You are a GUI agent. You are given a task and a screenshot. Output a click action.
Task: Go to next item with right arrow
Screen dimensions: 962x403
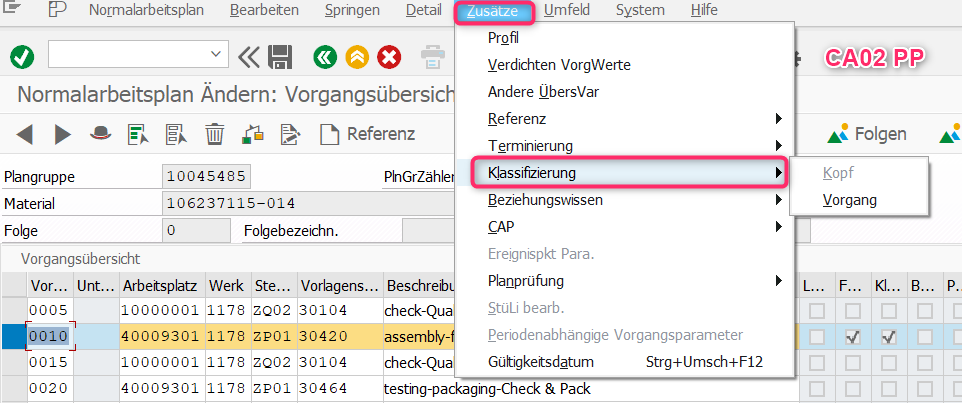pyautogui.click(x=62, y=134)
